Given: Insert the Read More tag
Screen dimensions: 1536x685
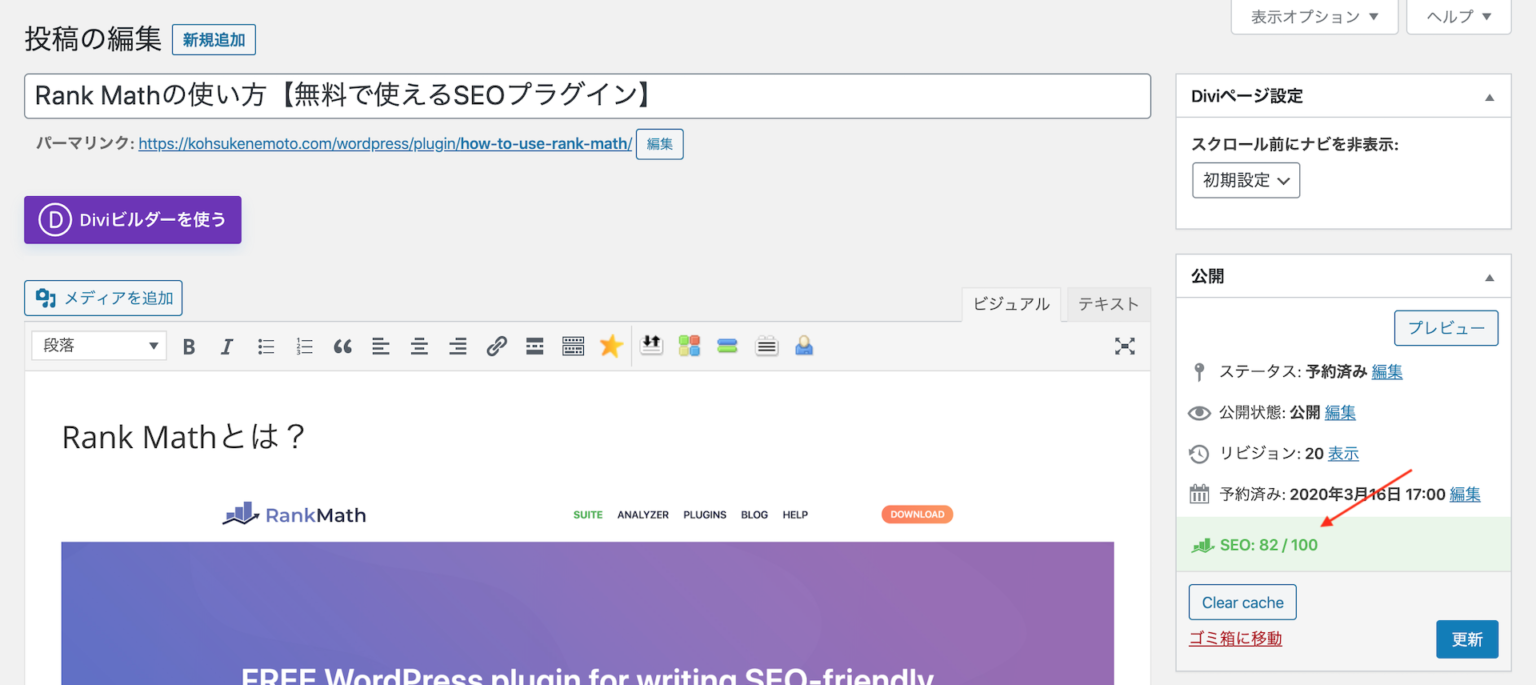Looking at the screenshot, I should [x=534, y=345].
